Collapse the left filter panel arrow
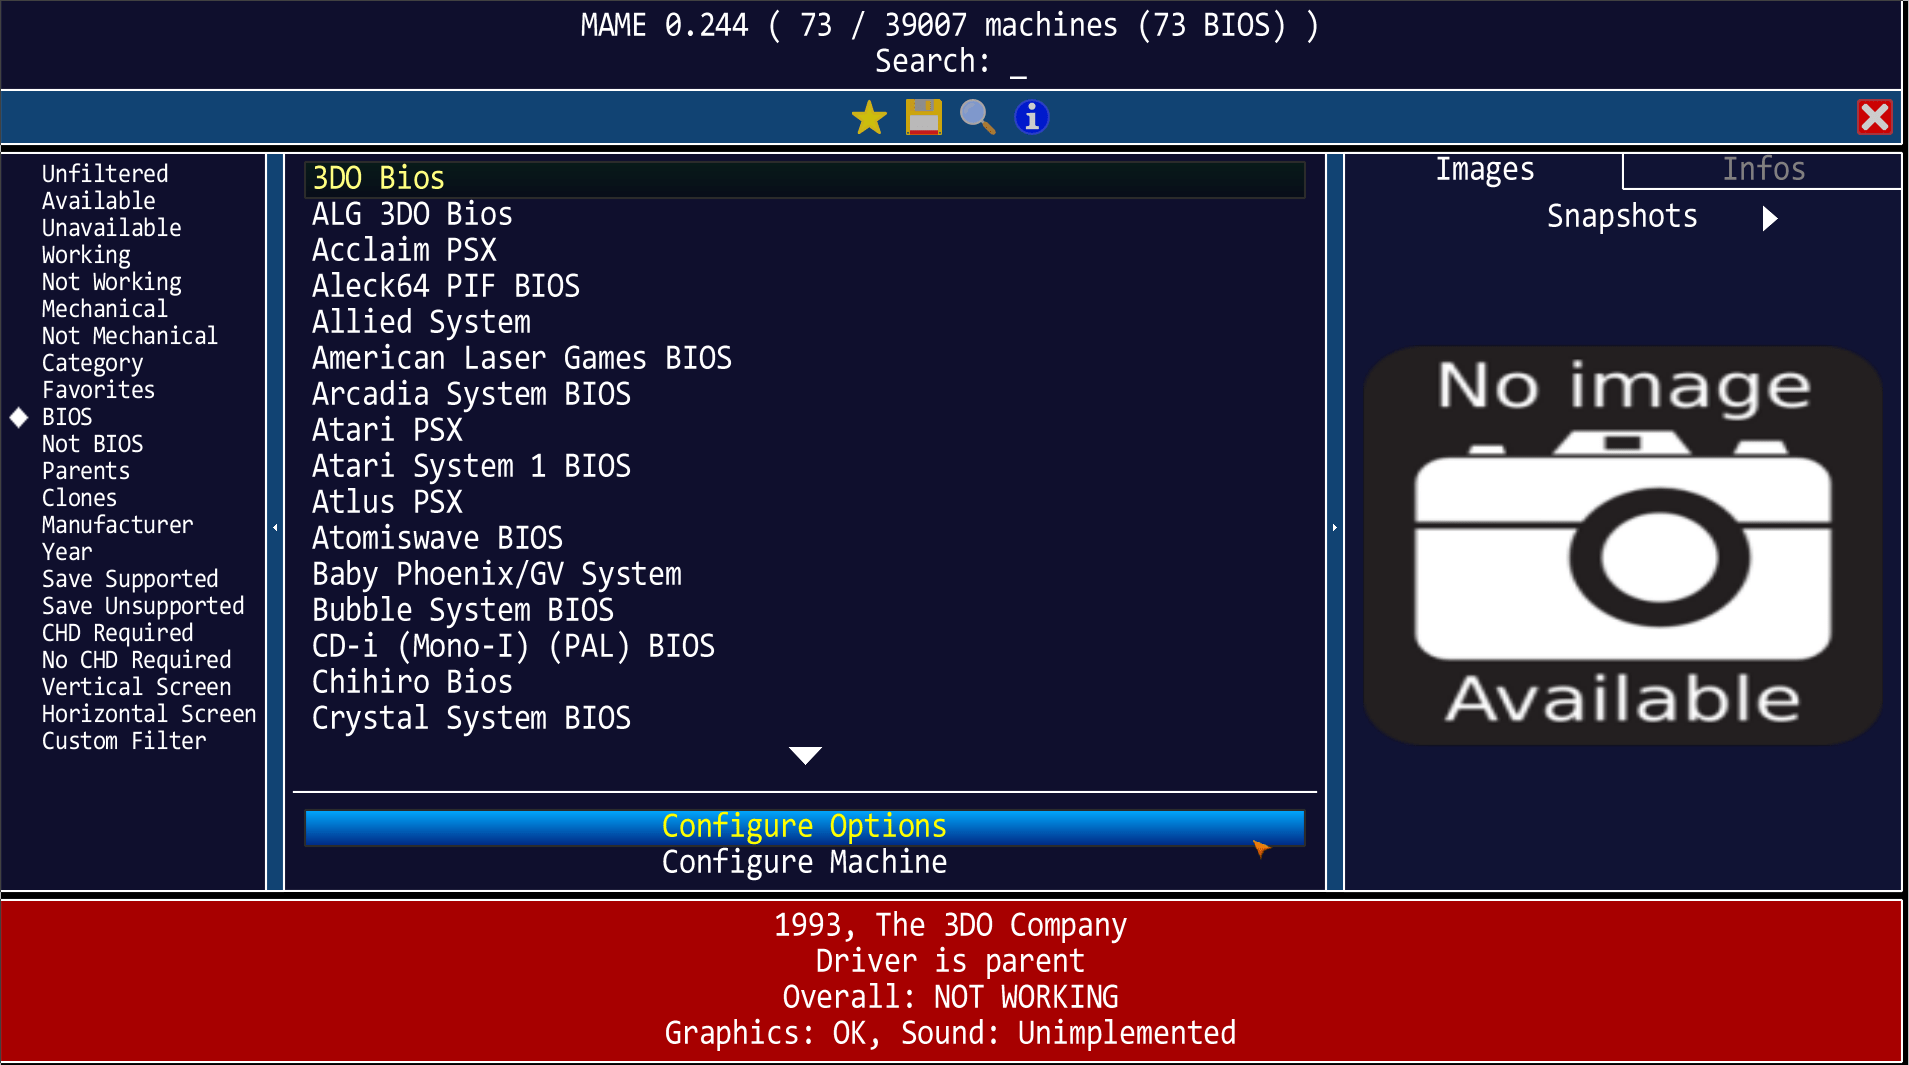The image size is (1909, 1065). pos(275,527)
